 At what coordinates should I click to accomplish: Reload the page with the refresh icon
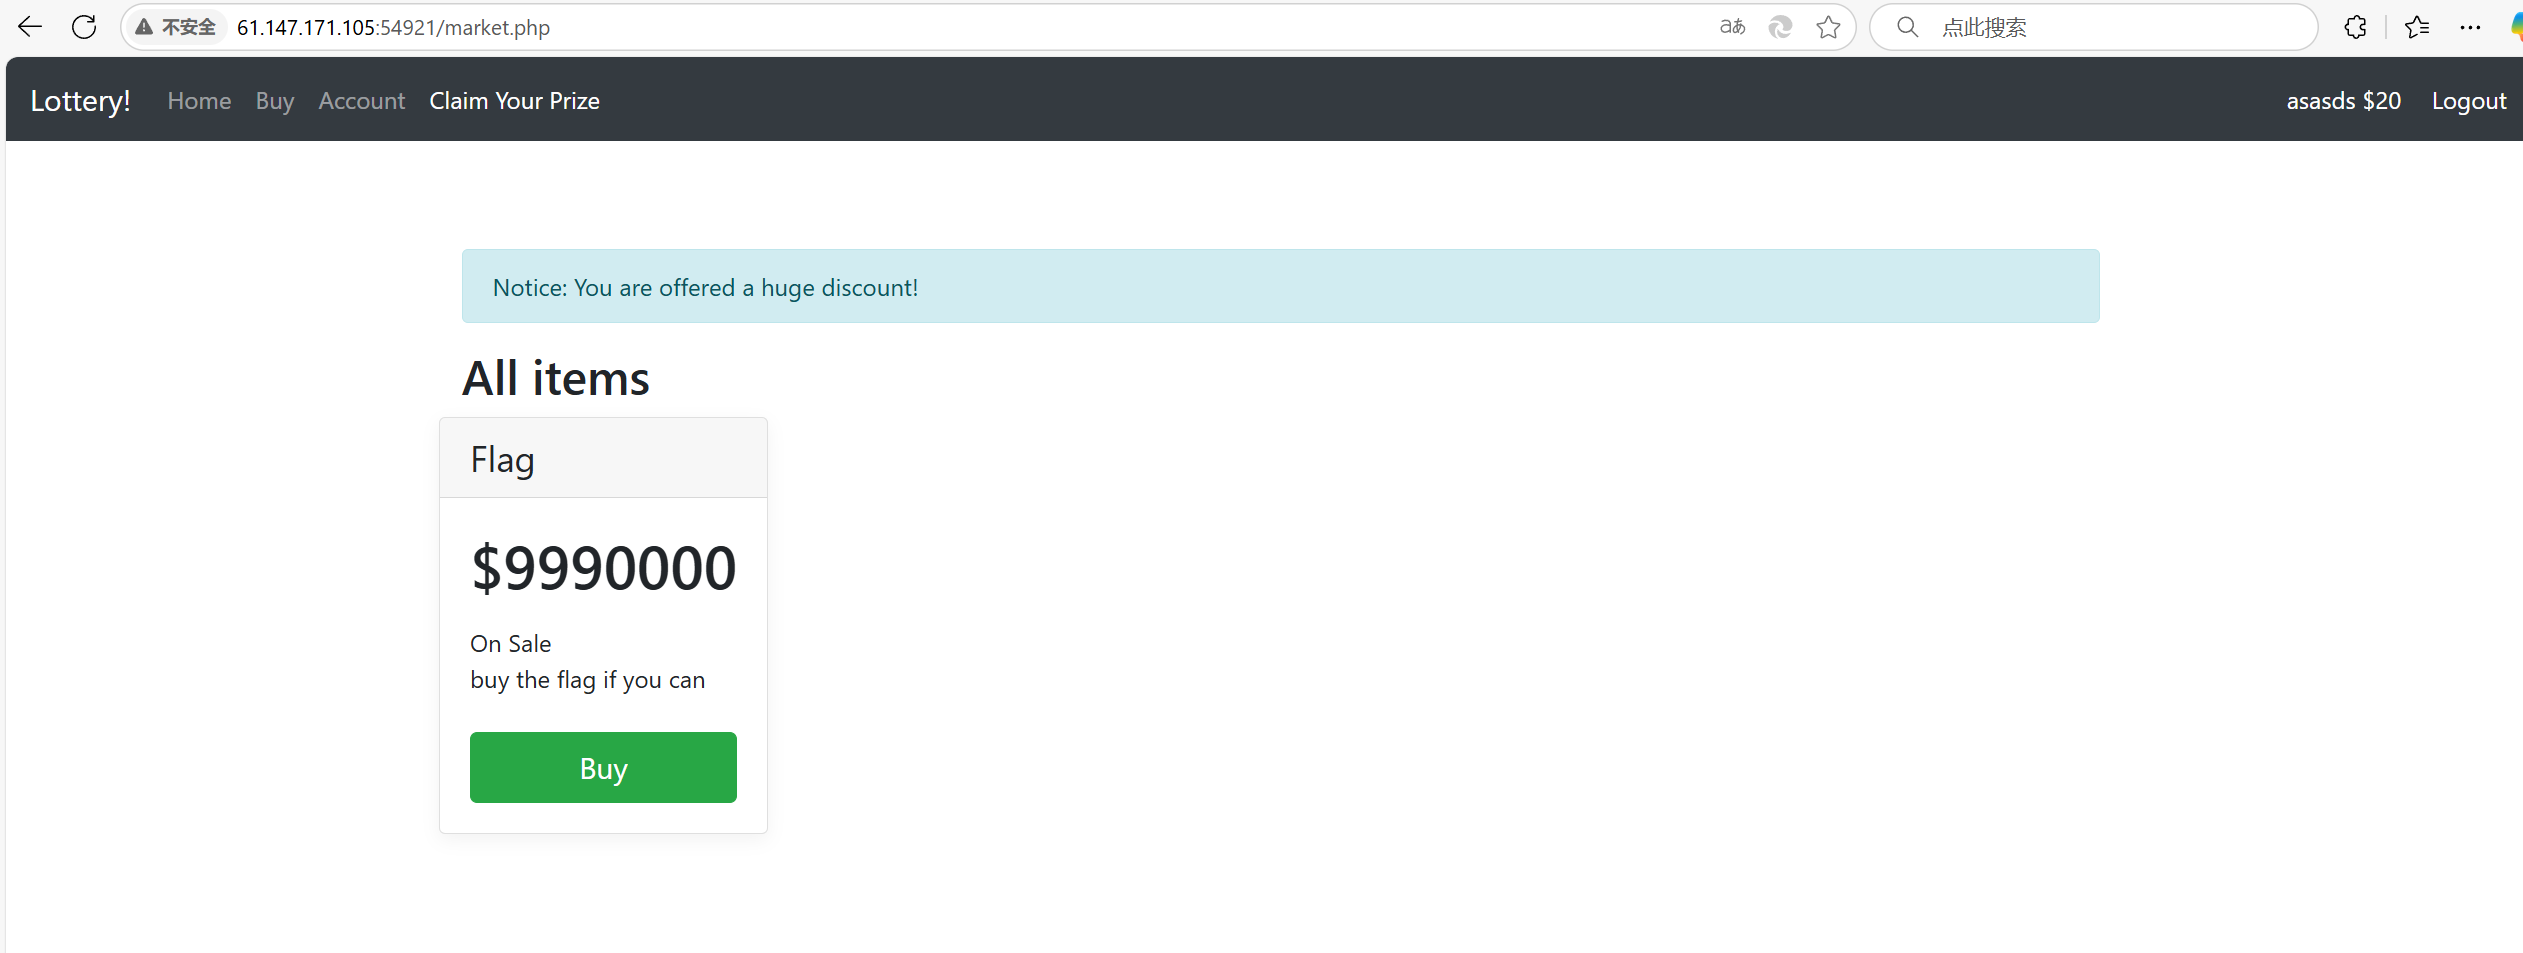coord(84,27)
